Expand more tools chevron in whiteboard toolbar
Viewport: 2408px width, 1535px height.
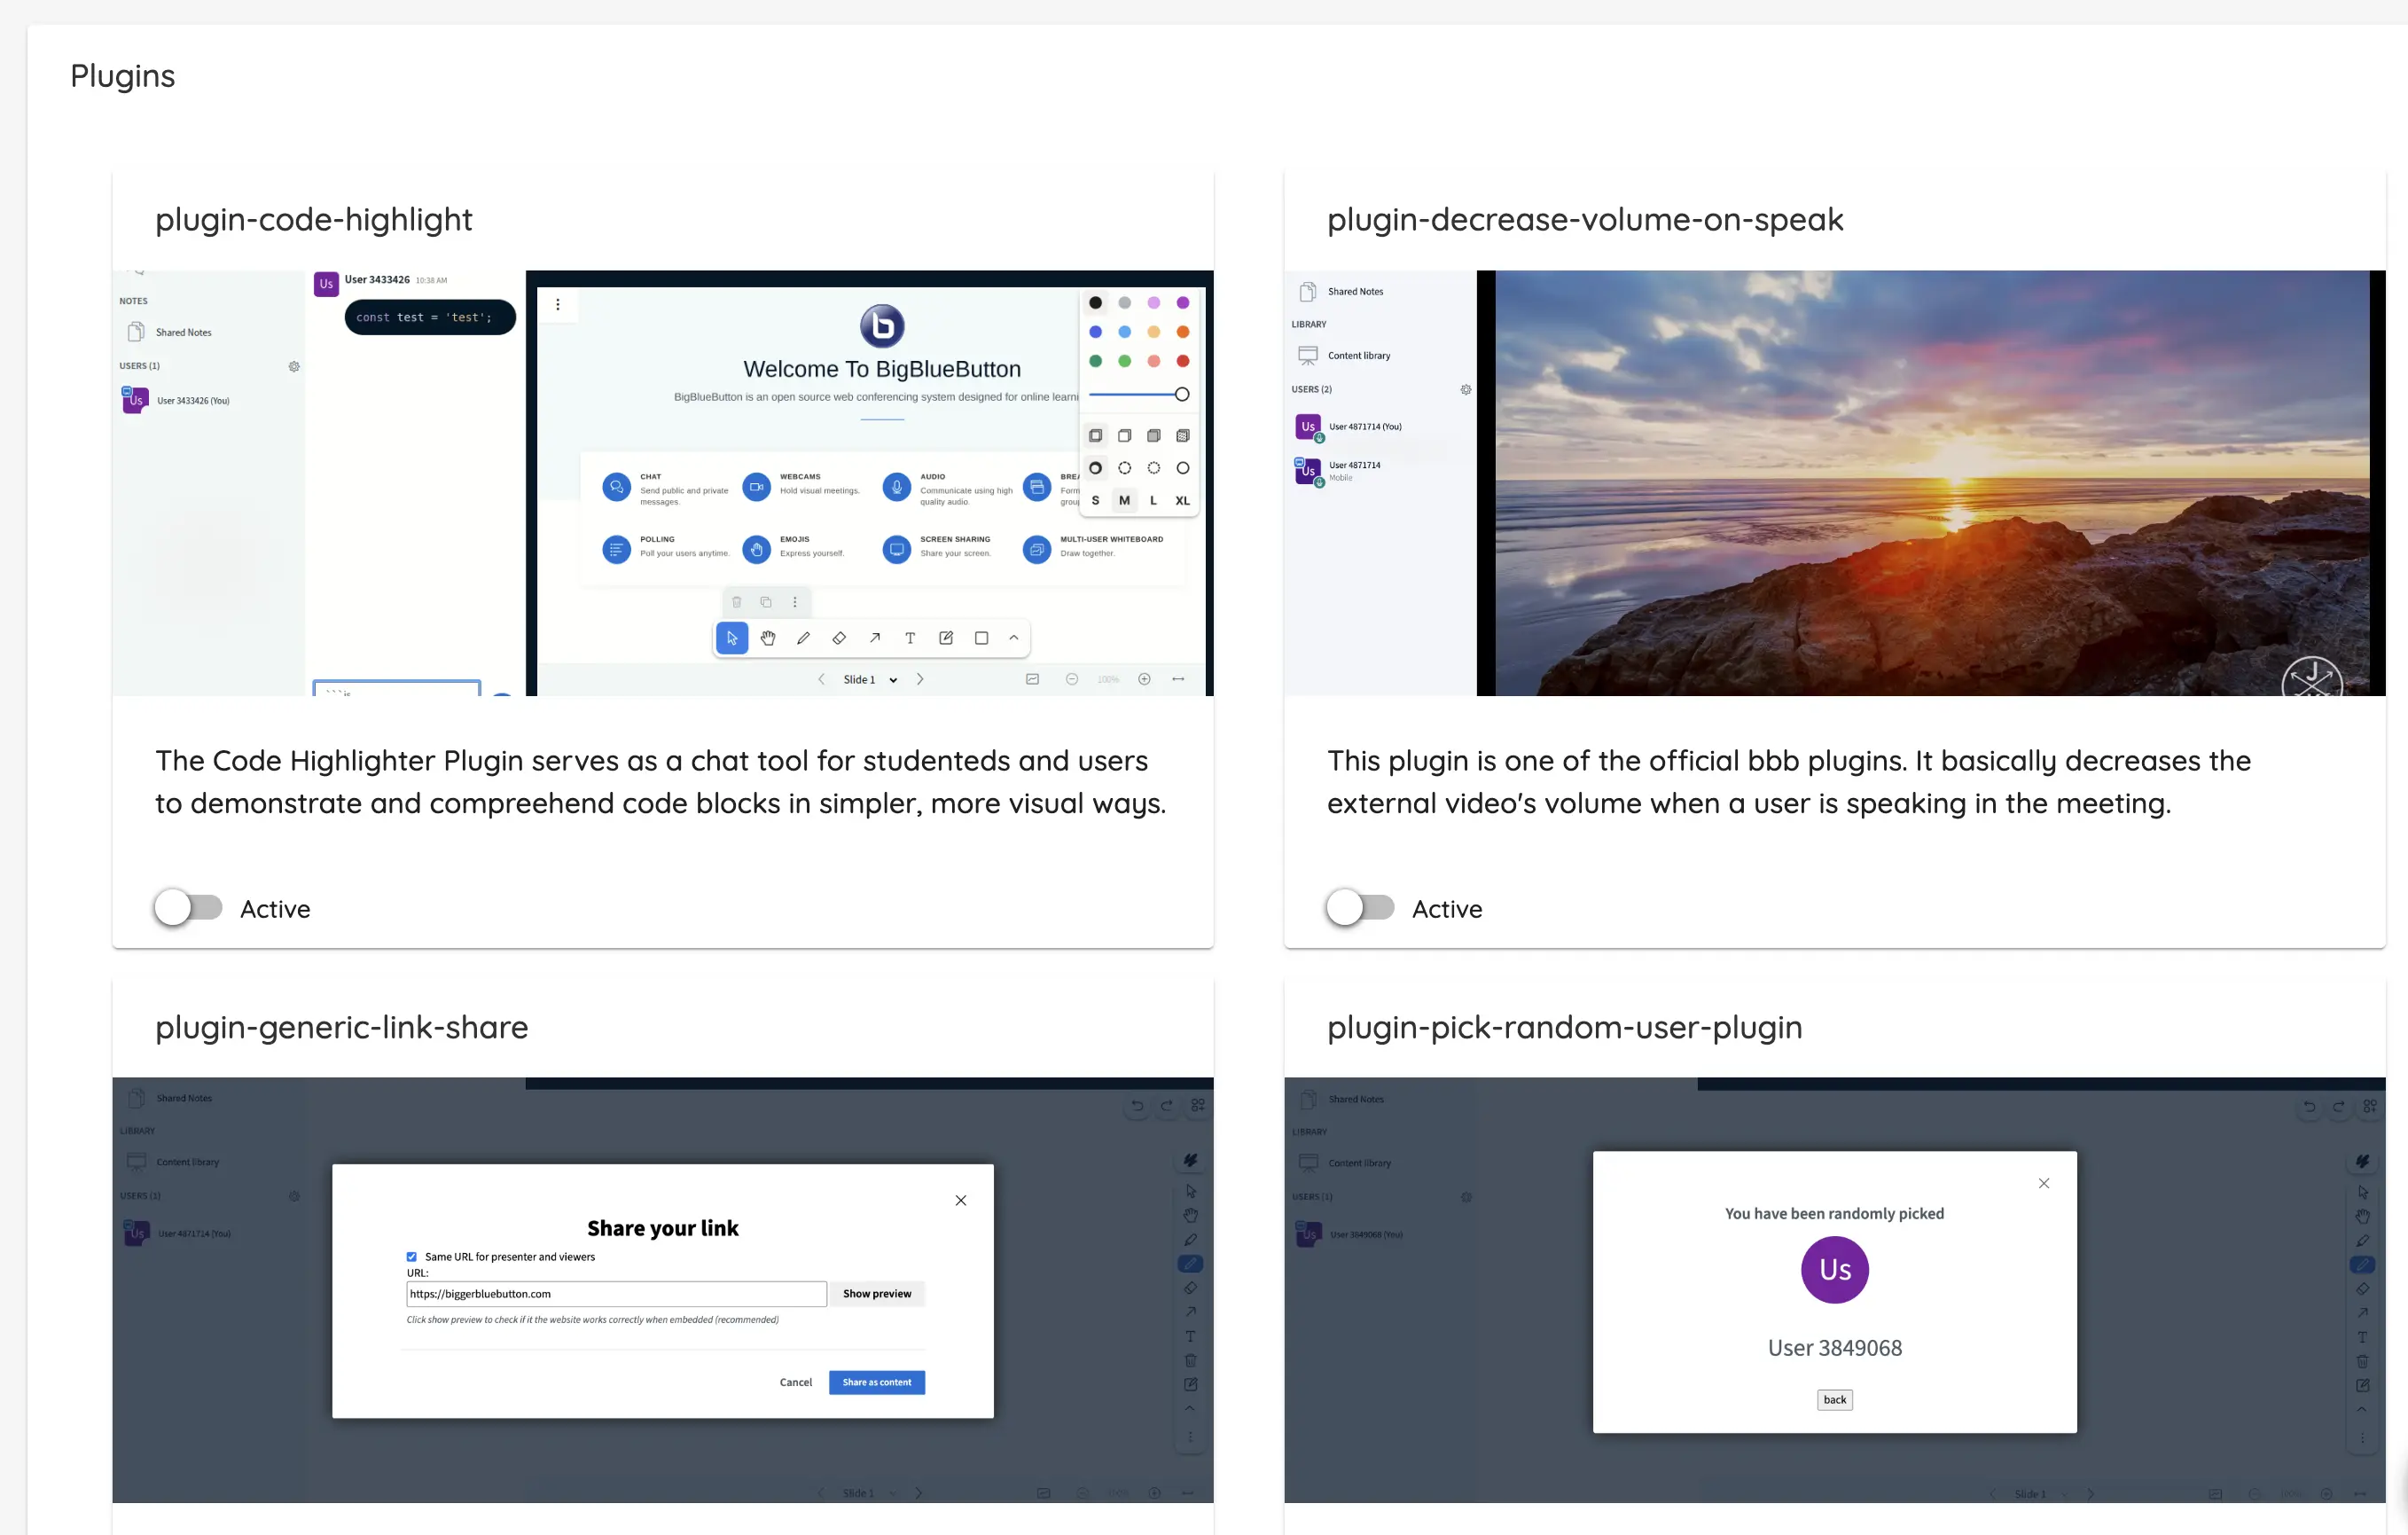coord(1014,638)
